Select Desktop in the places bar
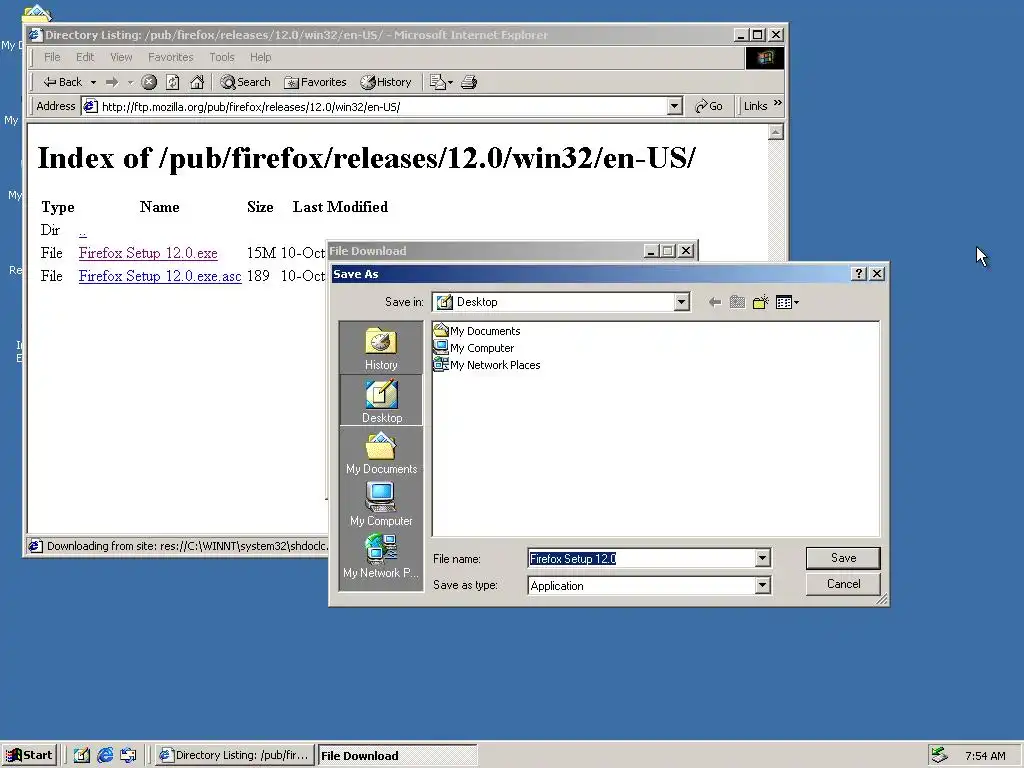 [381, 400]
